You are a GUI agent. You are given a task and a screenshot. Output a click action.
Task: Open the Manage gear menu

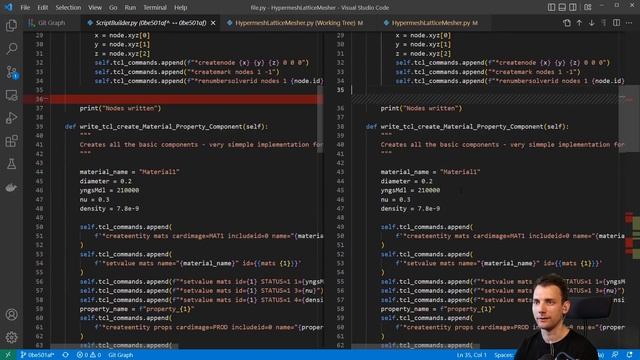[x=11, y=337]
